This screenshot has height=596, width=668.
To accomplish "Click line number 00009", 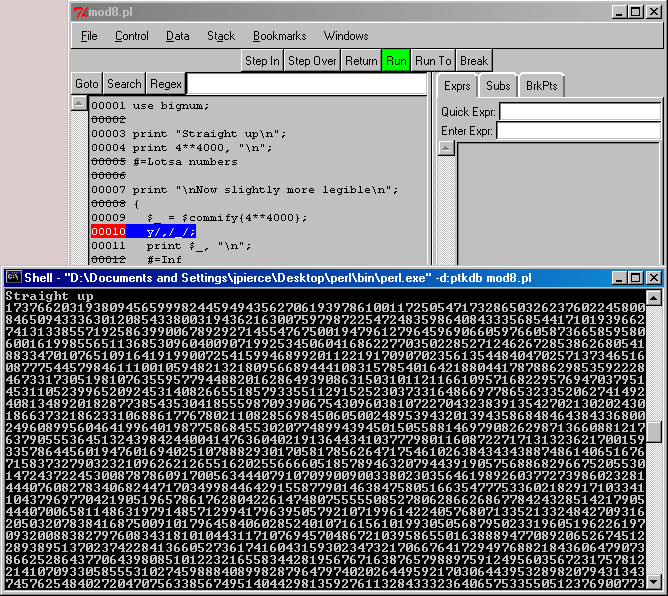I will (108, 218).
